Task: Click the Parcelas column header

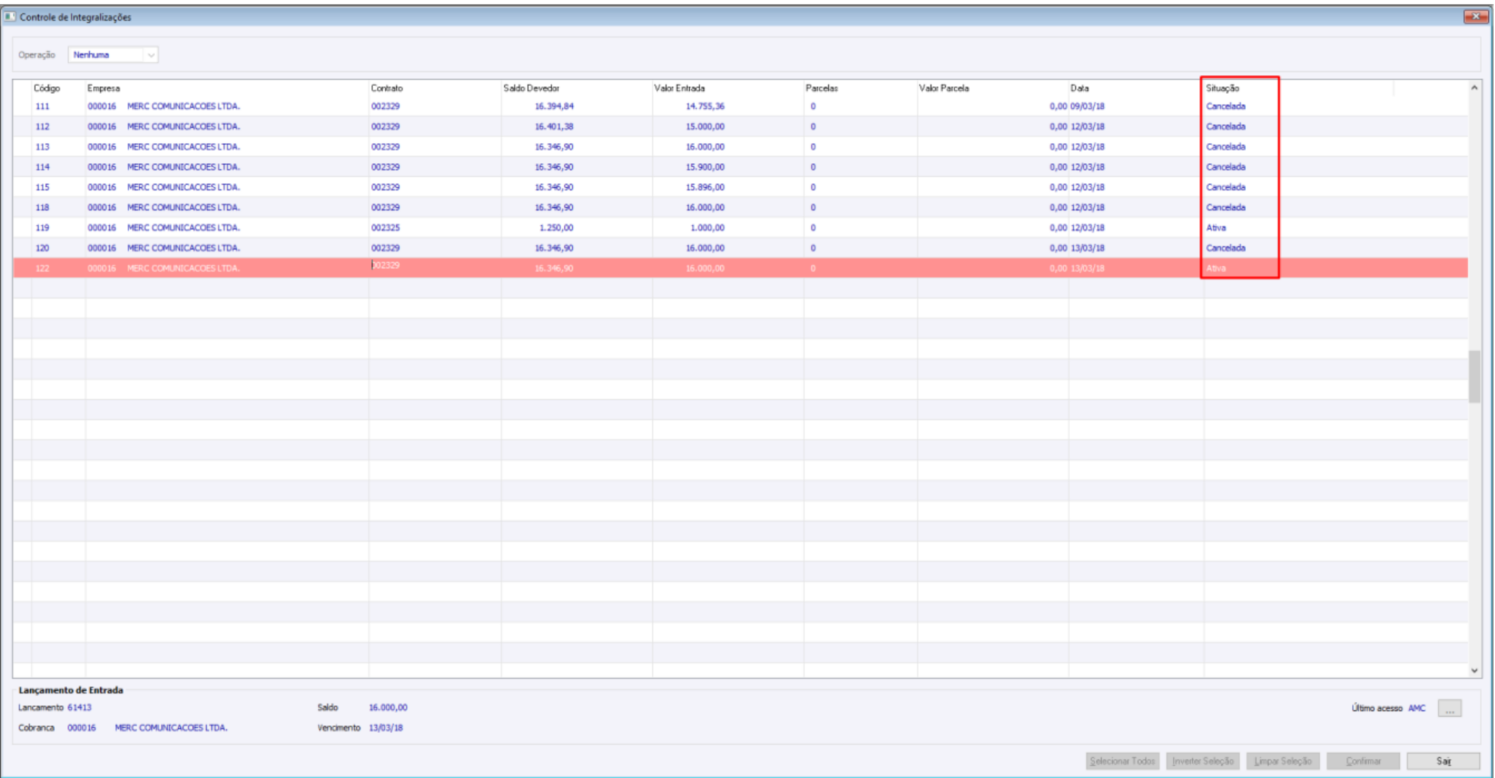Action: pyautogui.click(x=822, y=88)
